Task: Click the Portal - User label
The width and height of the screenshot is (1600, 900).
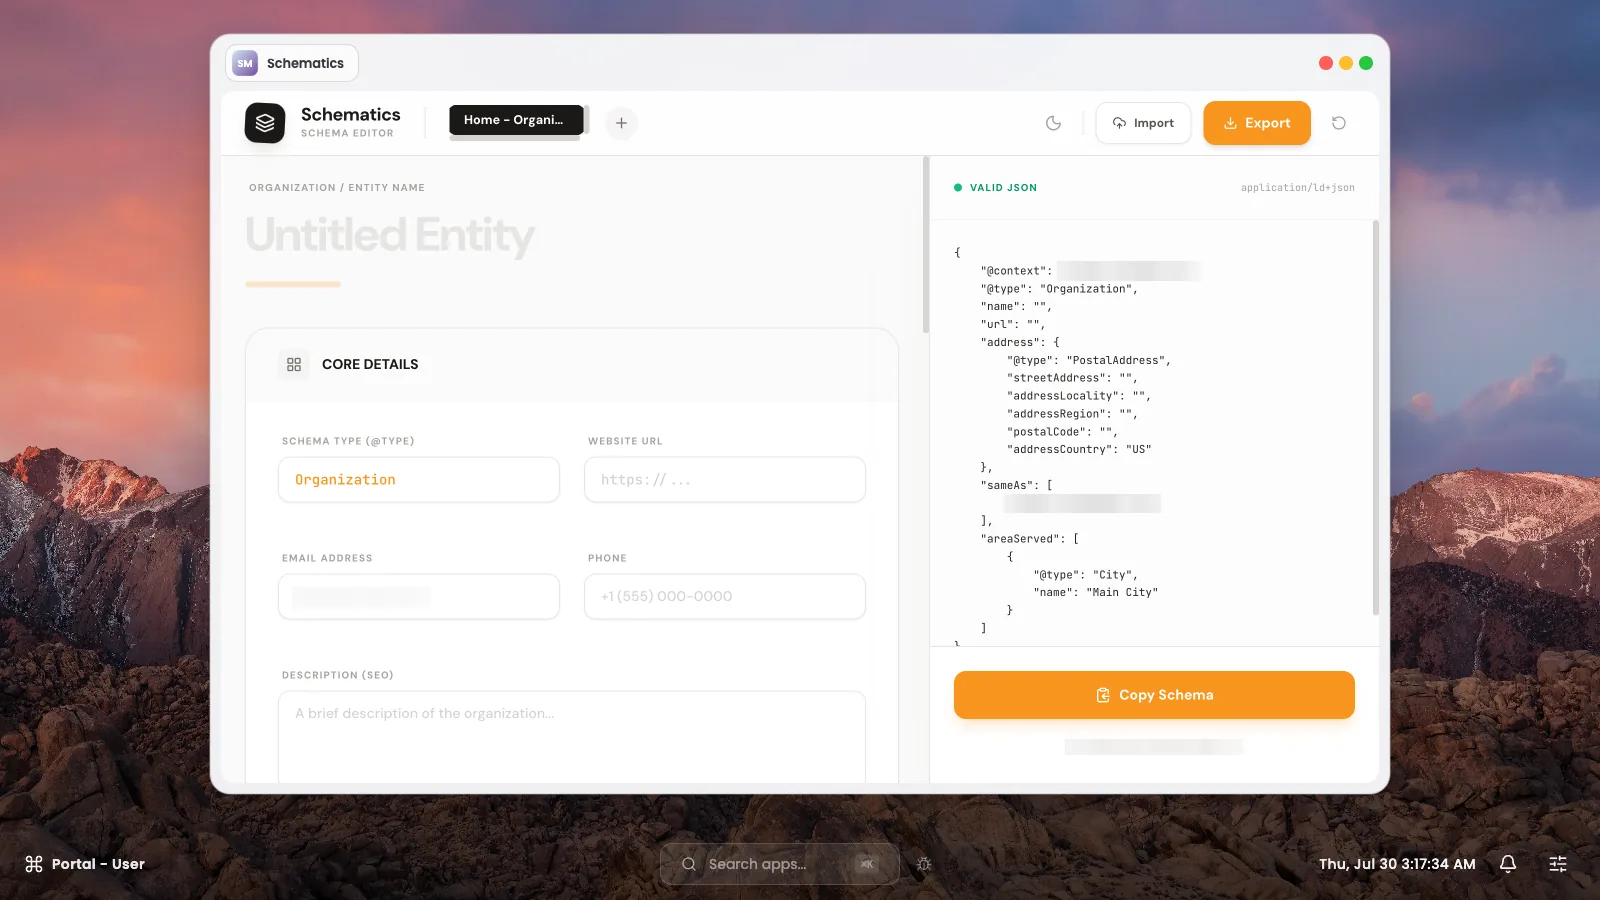Action: [x=98, y=864]
